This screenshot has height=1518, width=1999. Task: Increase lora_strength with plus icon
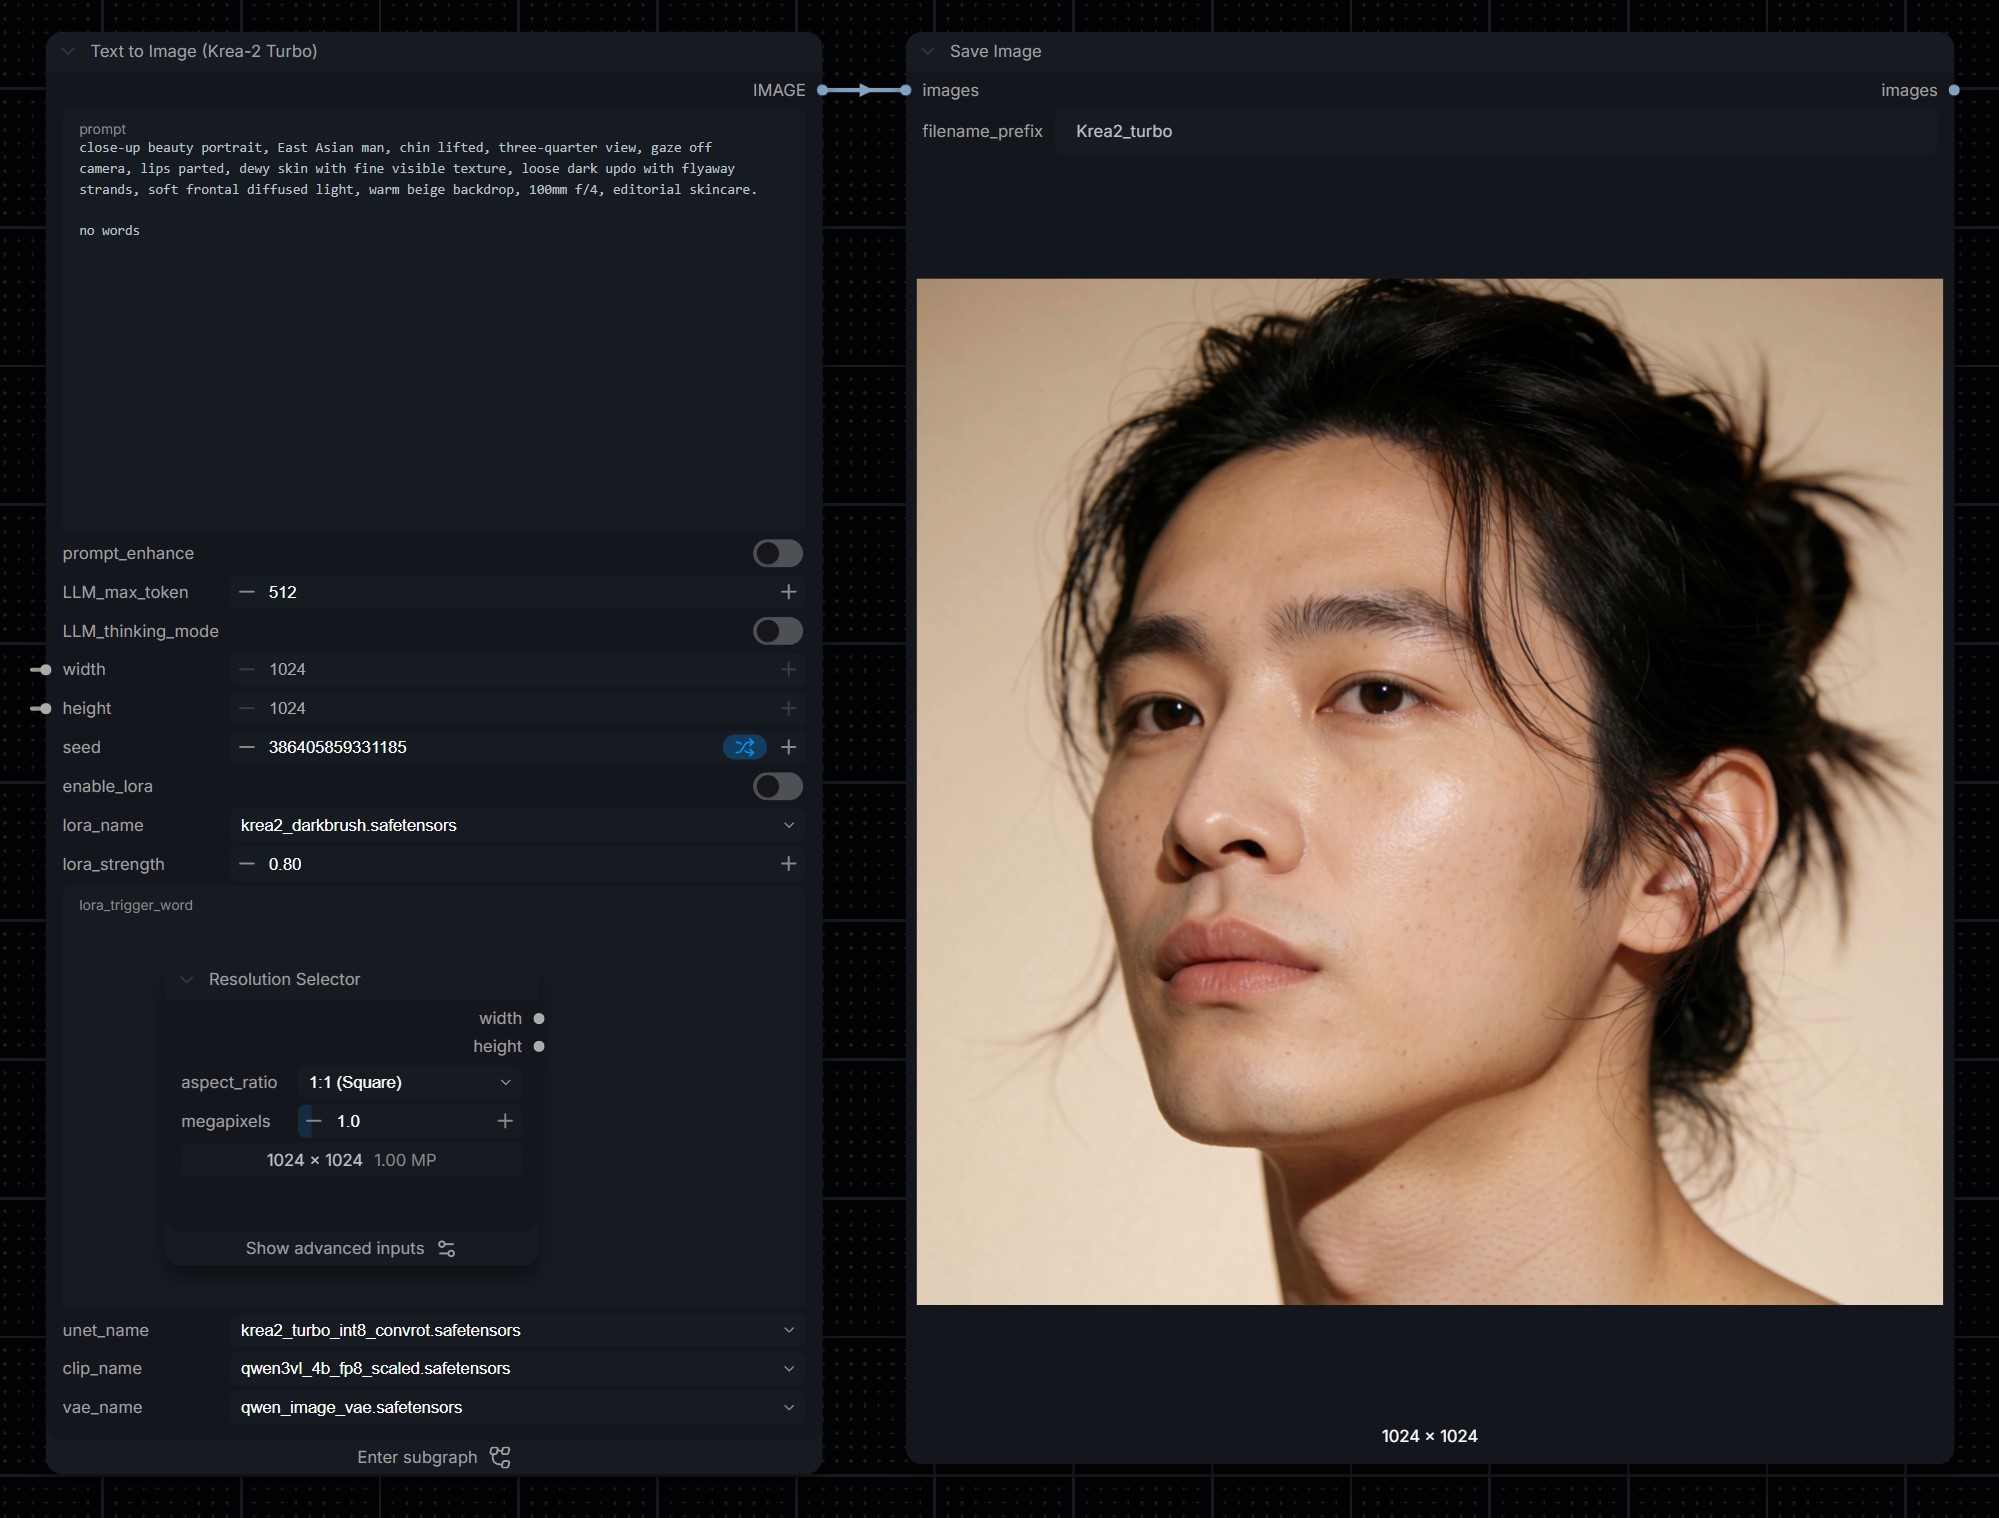788,863
